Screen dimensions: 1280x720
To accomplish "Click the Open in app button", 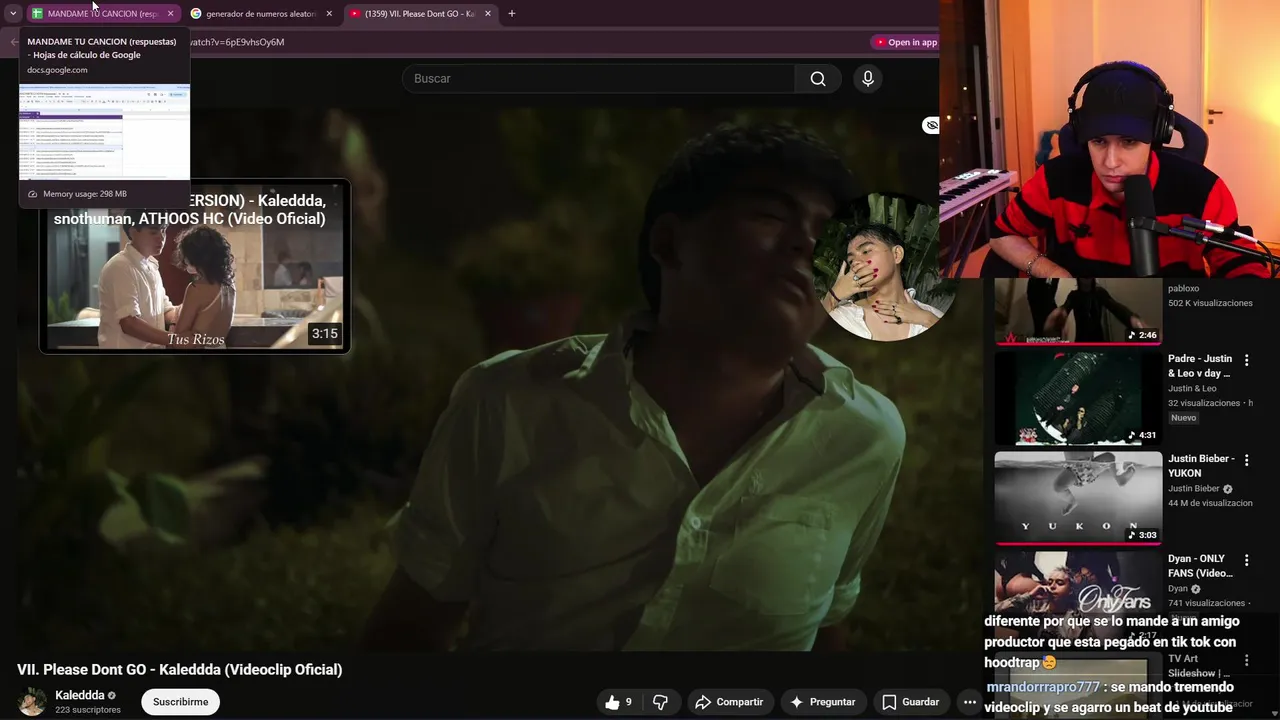I will [x=906, y=42].
